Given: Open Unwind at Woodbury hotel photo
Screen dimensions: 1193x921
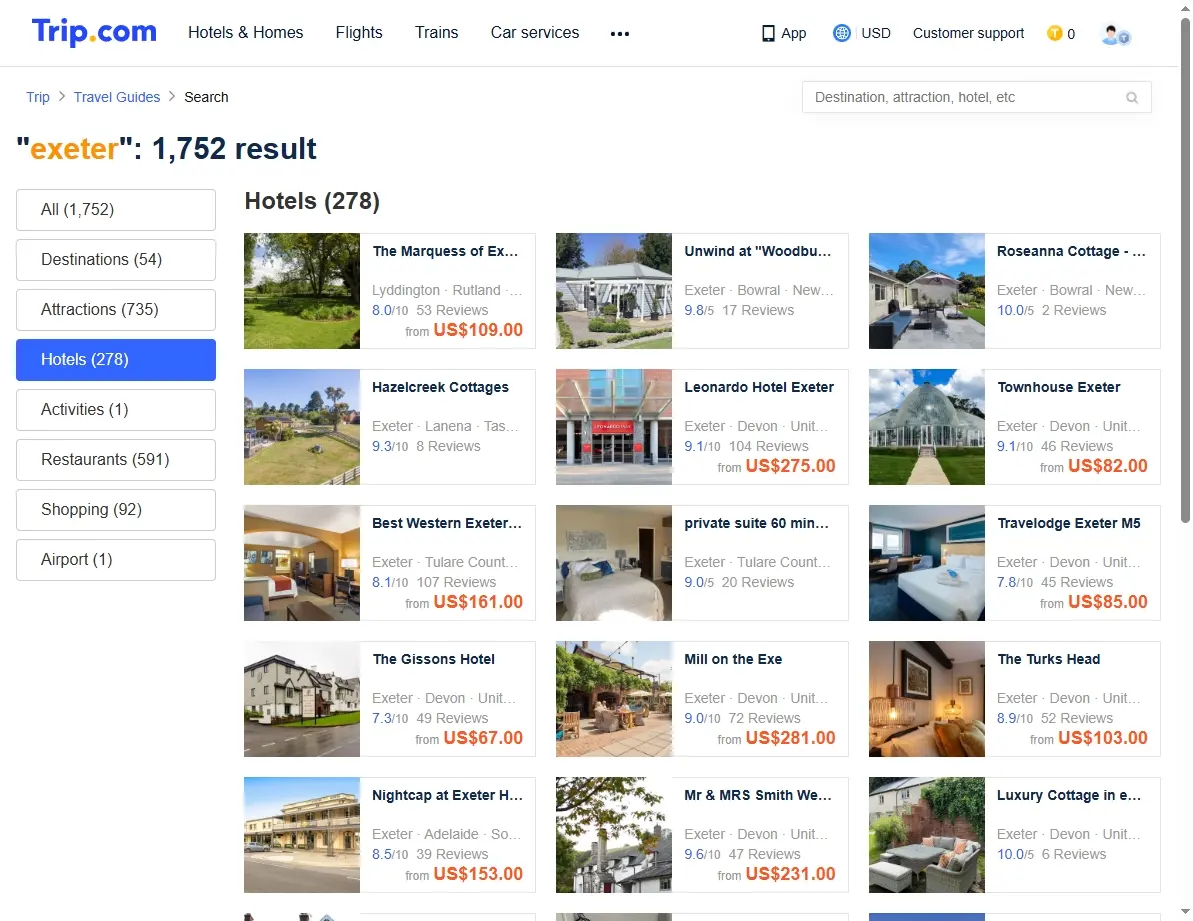Looking at the screenshot, I should coord(613,291).
